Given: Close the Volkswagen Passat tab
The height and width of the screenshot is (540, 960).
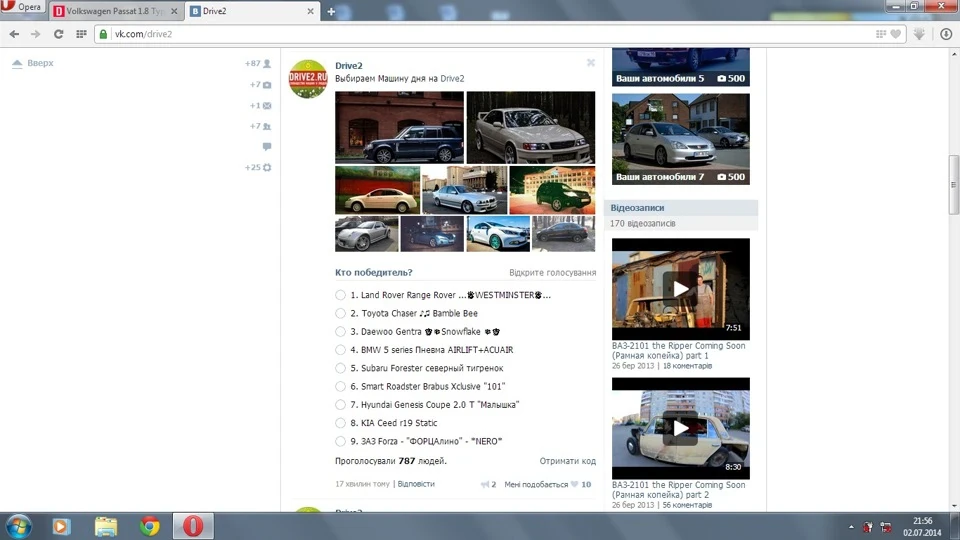Looking at the screenshot, I should pyautogui.click(x=174, y=12).
